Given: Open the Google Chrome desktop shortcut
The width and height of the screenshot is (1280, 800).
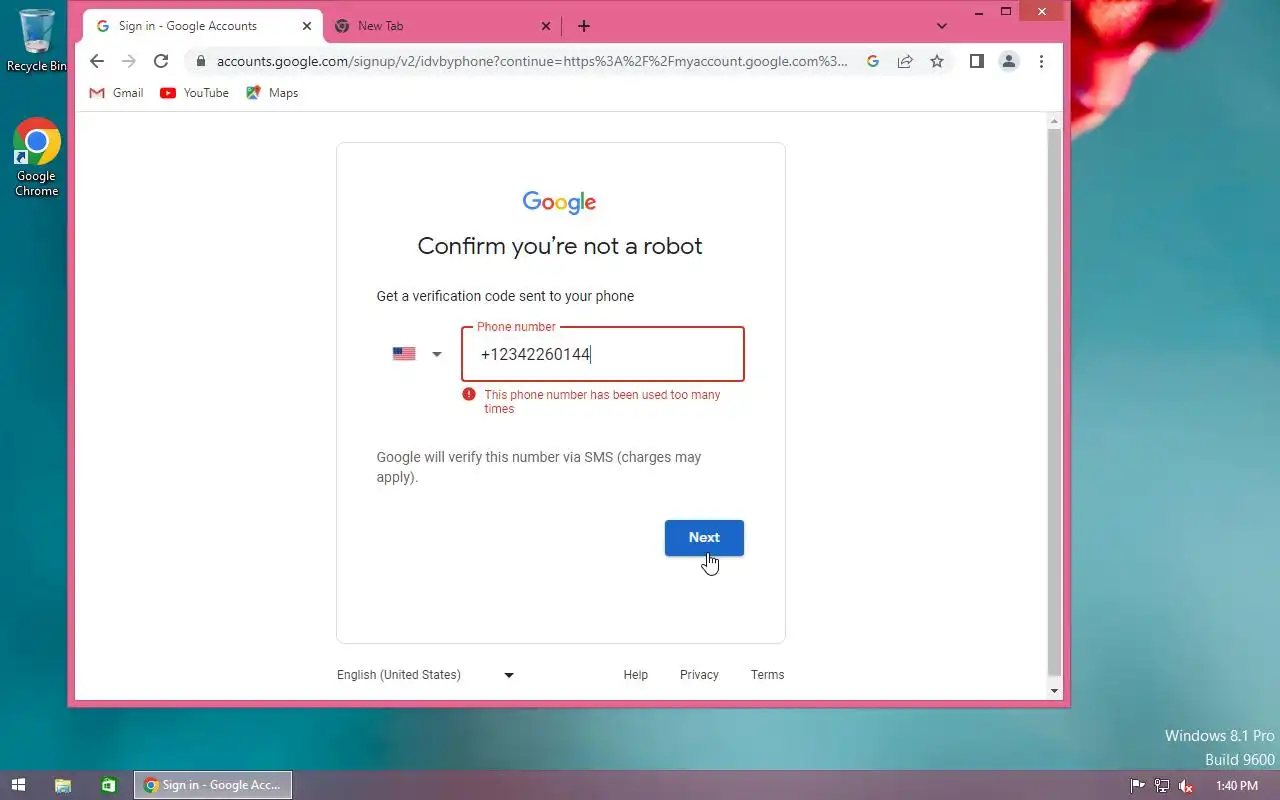Looking at the screenshot, I should (37, 157).
